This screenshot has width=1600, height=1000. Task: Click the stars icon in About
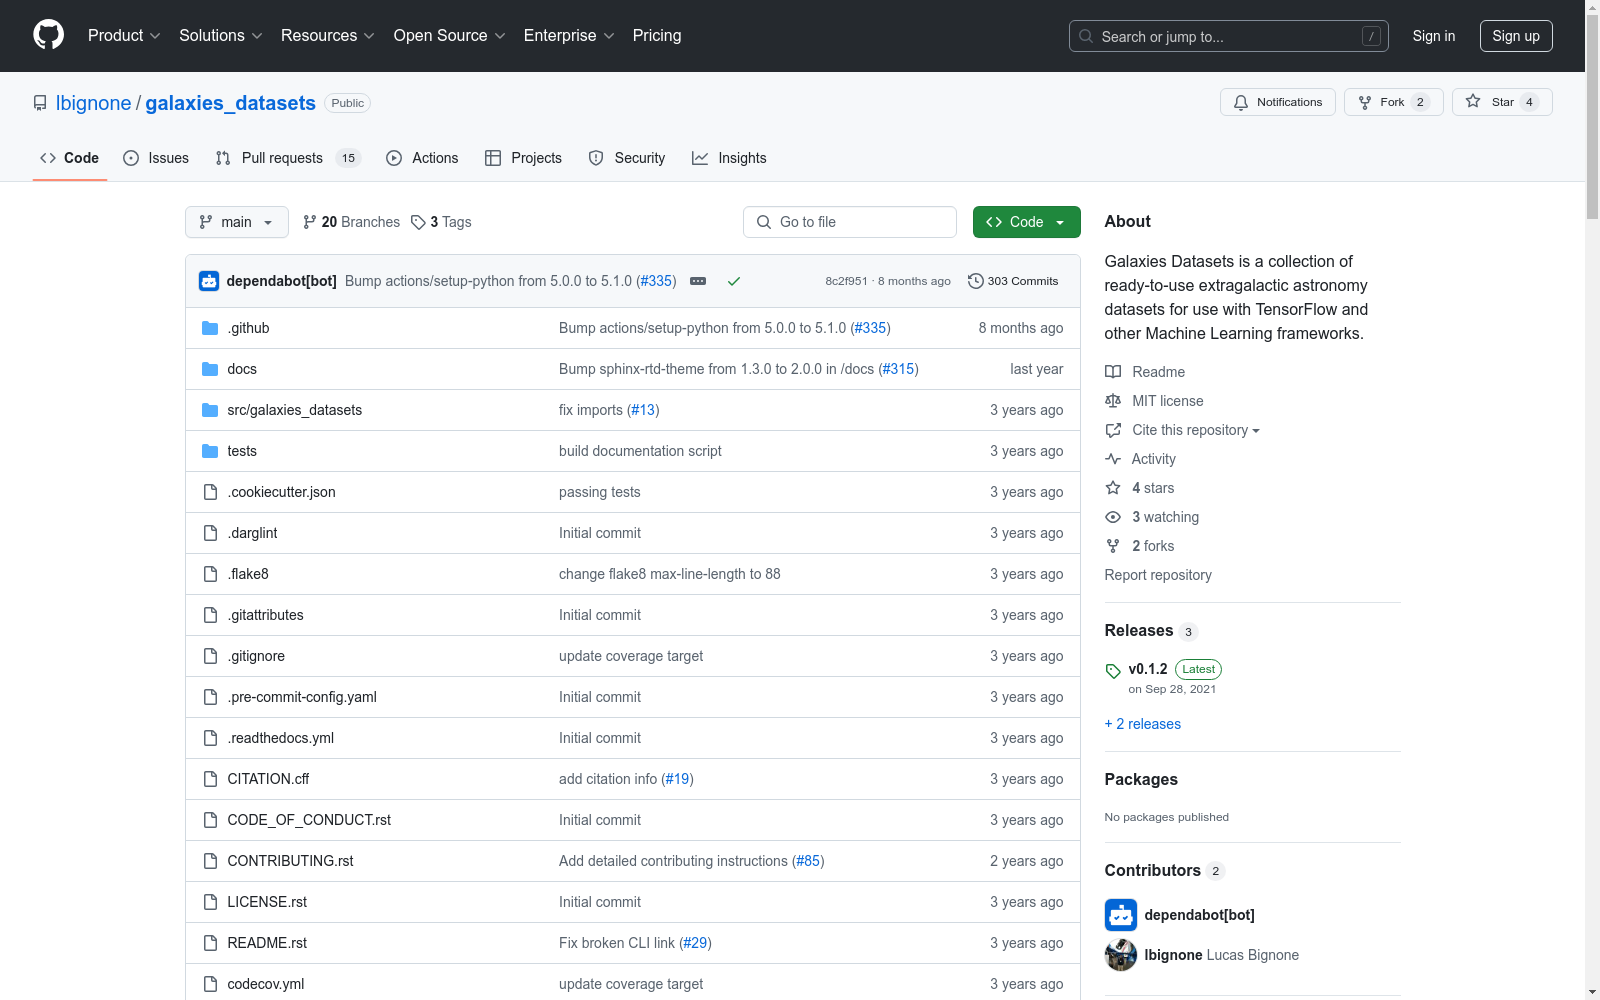(1113, 488)
